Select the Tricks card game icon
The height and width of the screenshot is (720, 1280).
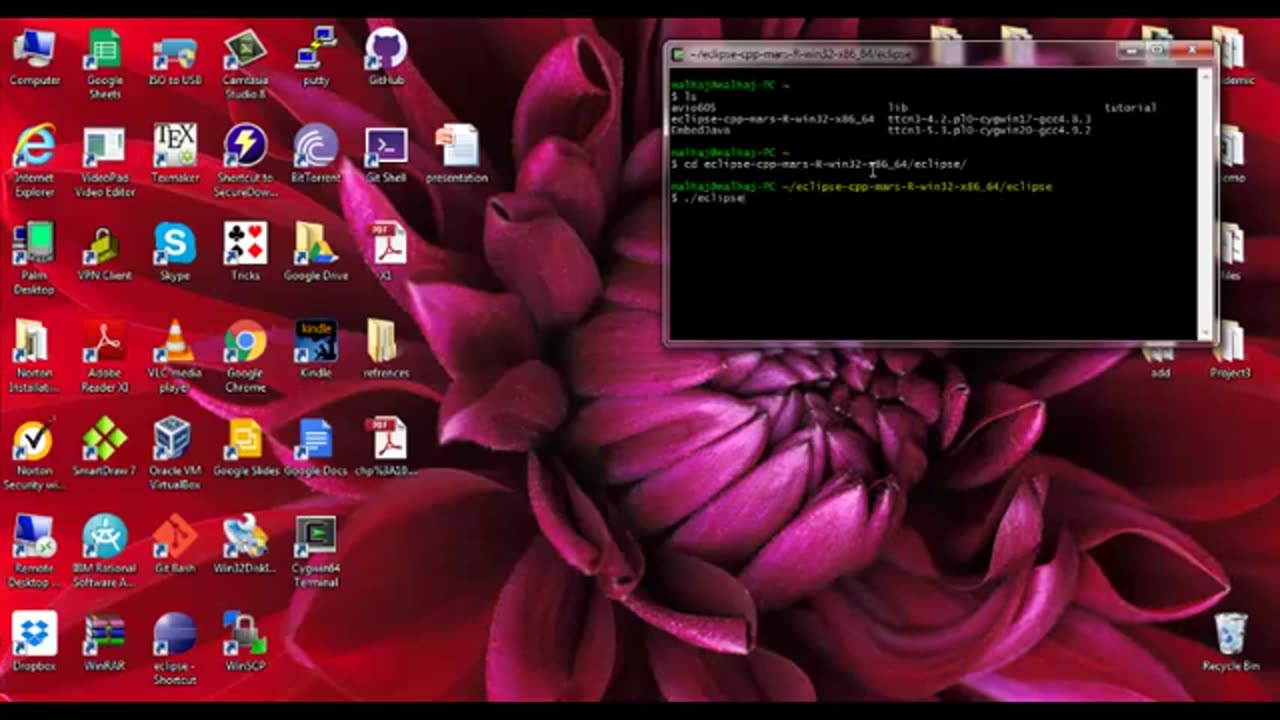pos(245,251)
